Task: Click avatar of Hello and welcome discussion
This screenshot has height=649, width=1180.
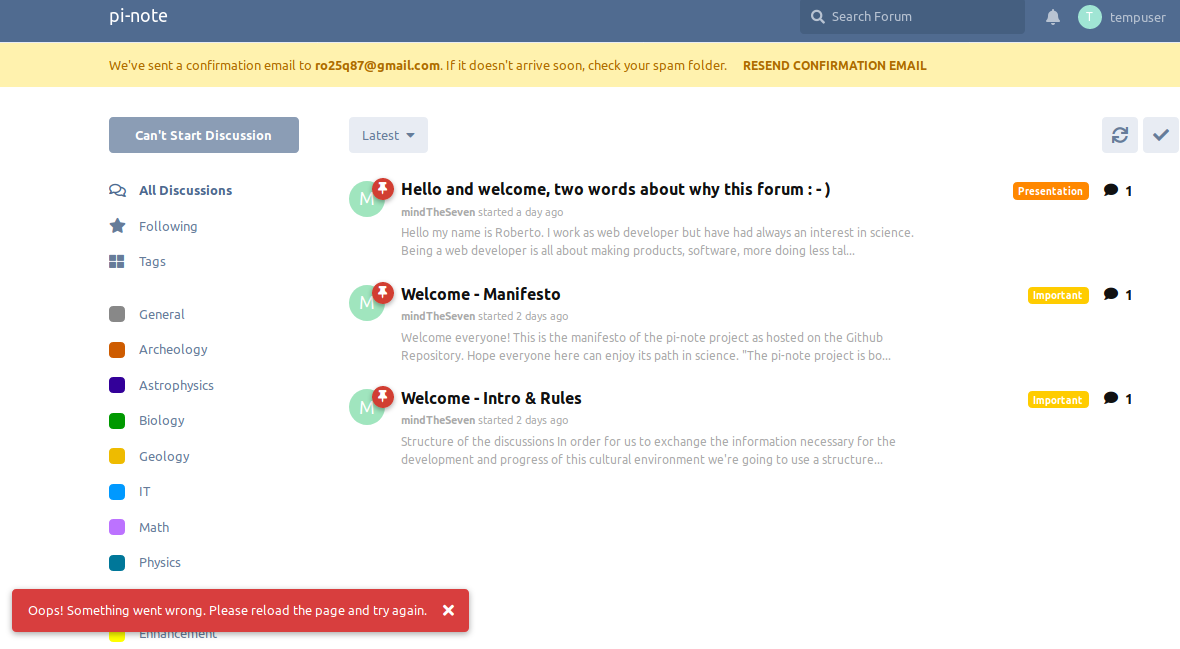Action: 366,199
